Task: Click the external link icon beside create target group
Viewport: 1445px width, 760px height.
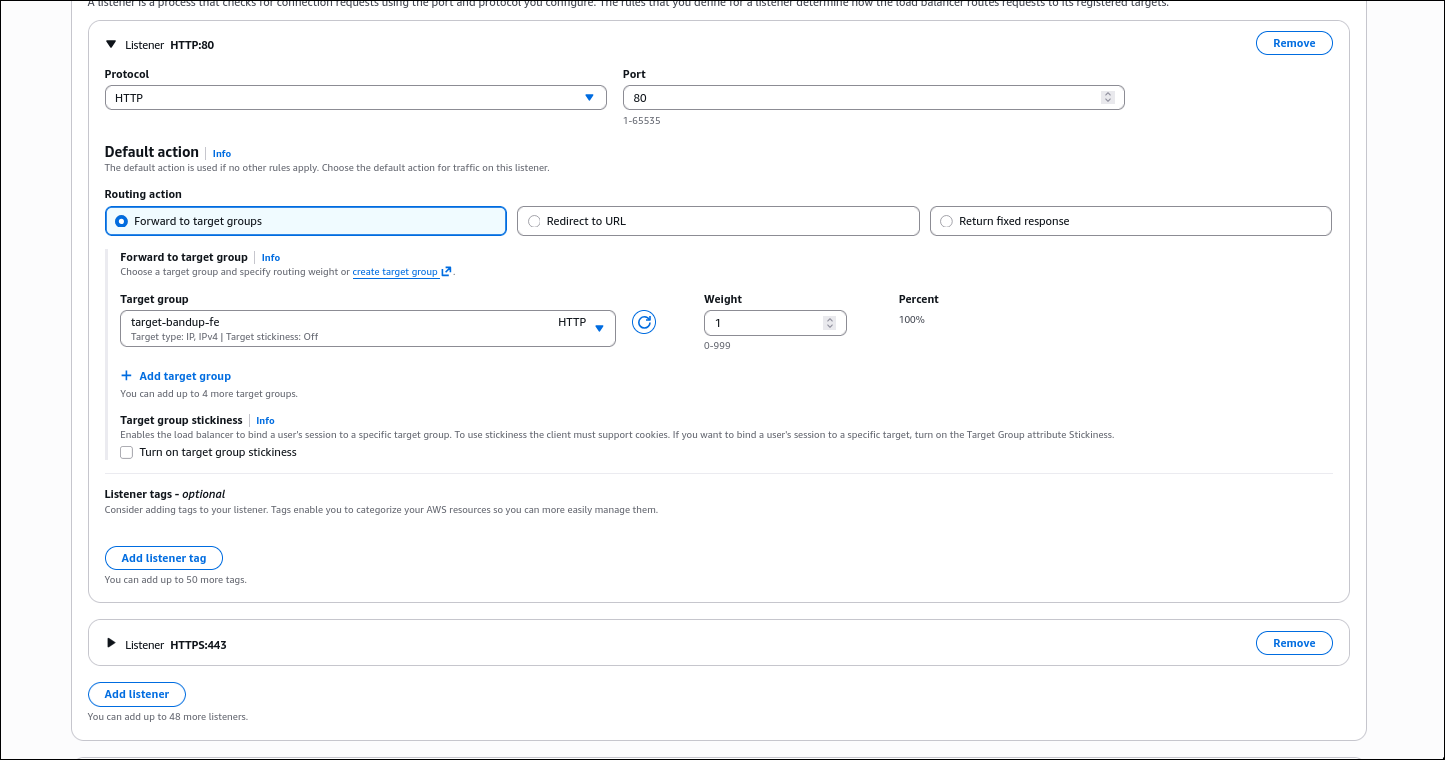Action: (x=447, y=271)
